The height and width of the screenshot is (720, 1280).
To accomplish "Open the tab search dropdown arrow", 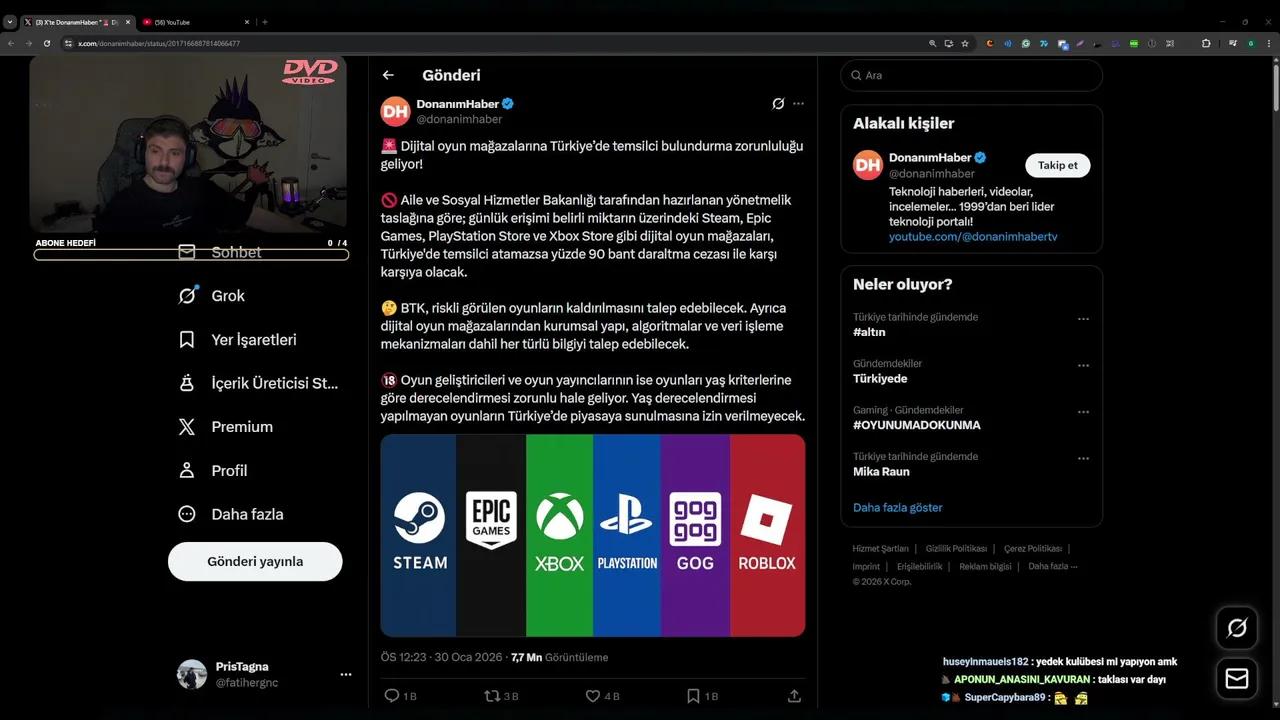I will [10, 22].
